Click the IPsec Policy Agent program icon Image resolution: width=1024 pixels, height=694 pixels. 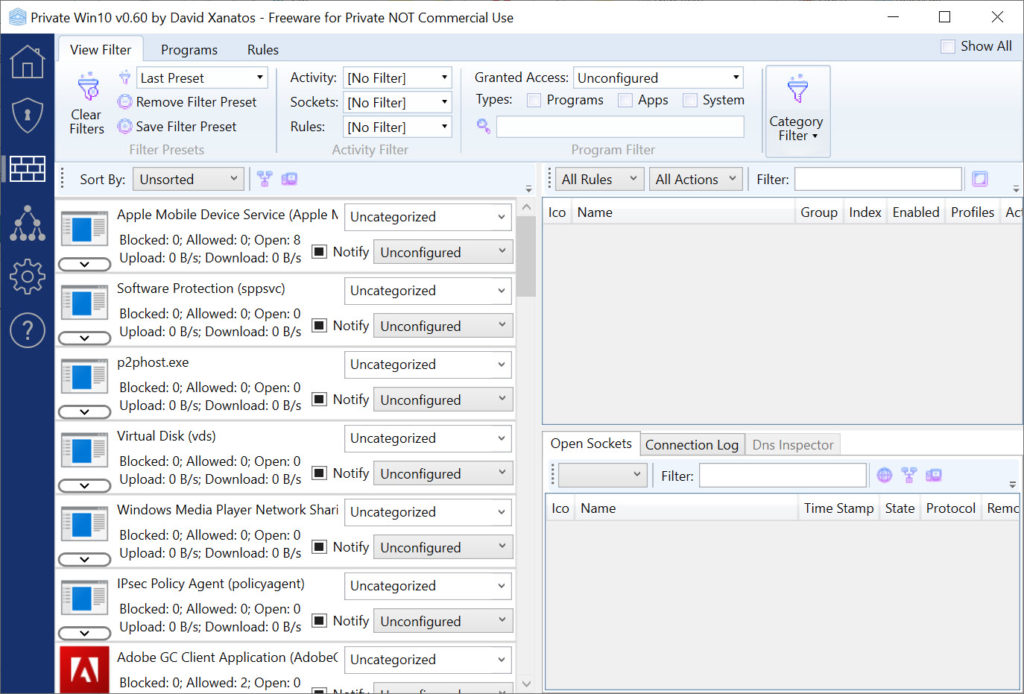84,597
